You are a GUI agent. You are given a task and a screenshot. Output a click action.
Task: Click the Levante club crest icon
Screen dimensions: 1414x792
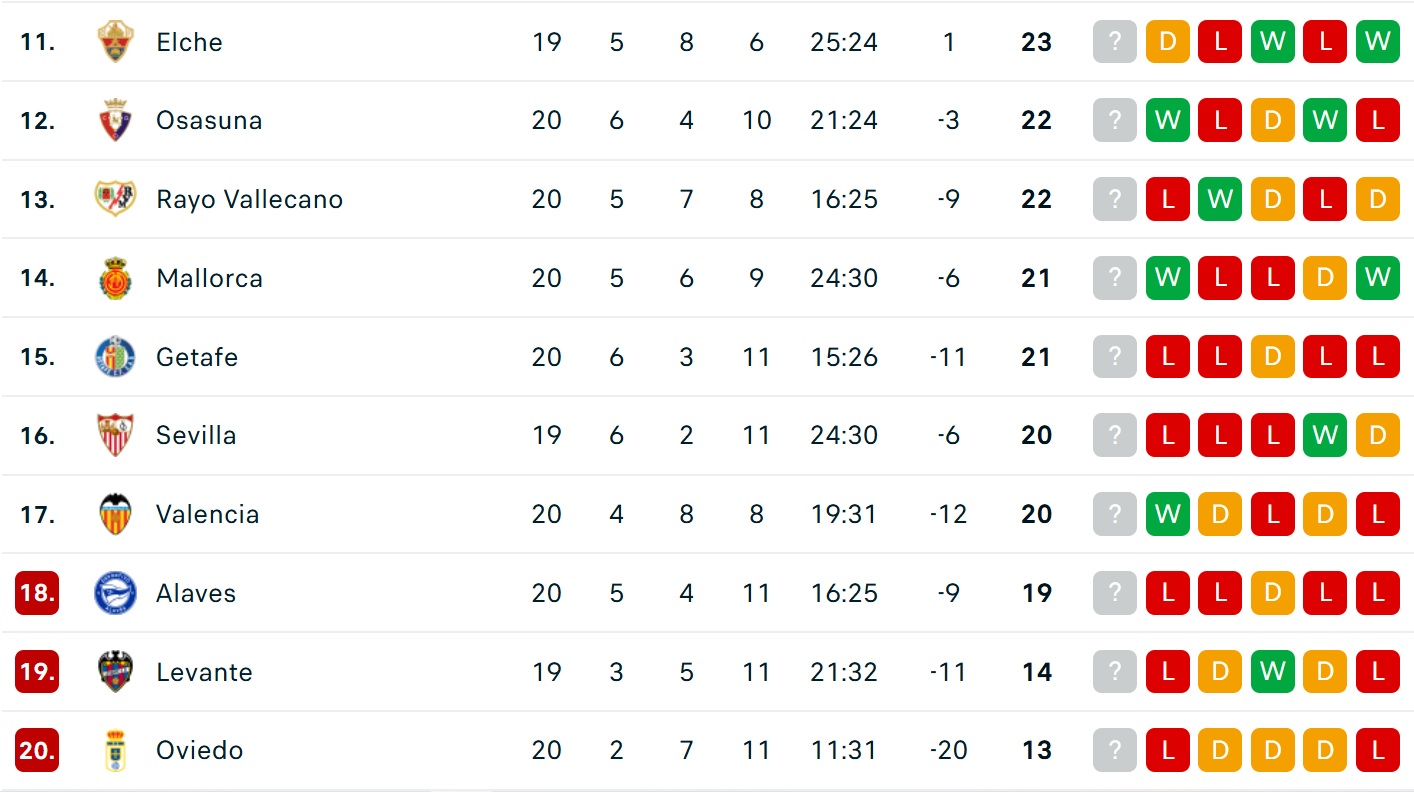tap(115, 672)
